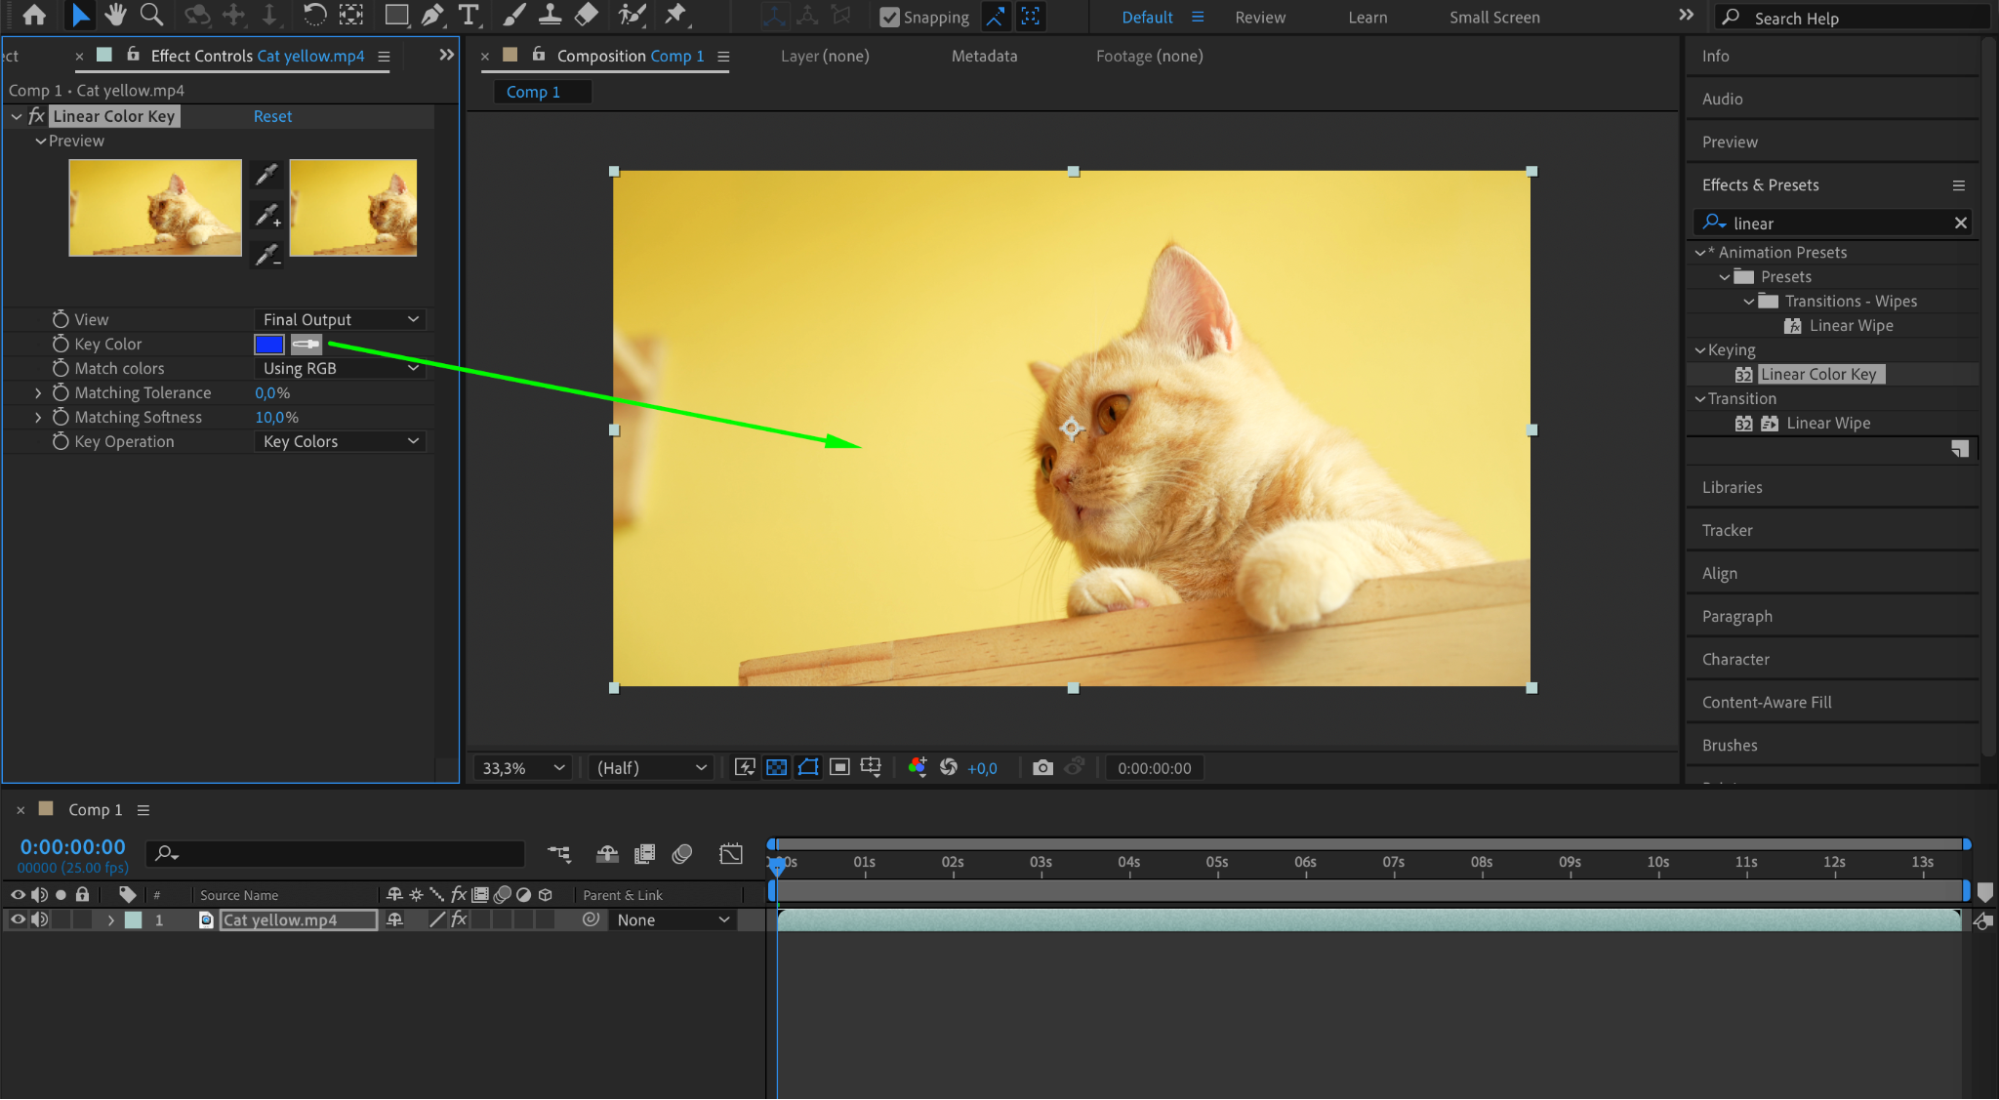This screenshot has height=1100, width=1999.
Task: Open the Key Operation dropdown
Action: pos(340,441)
